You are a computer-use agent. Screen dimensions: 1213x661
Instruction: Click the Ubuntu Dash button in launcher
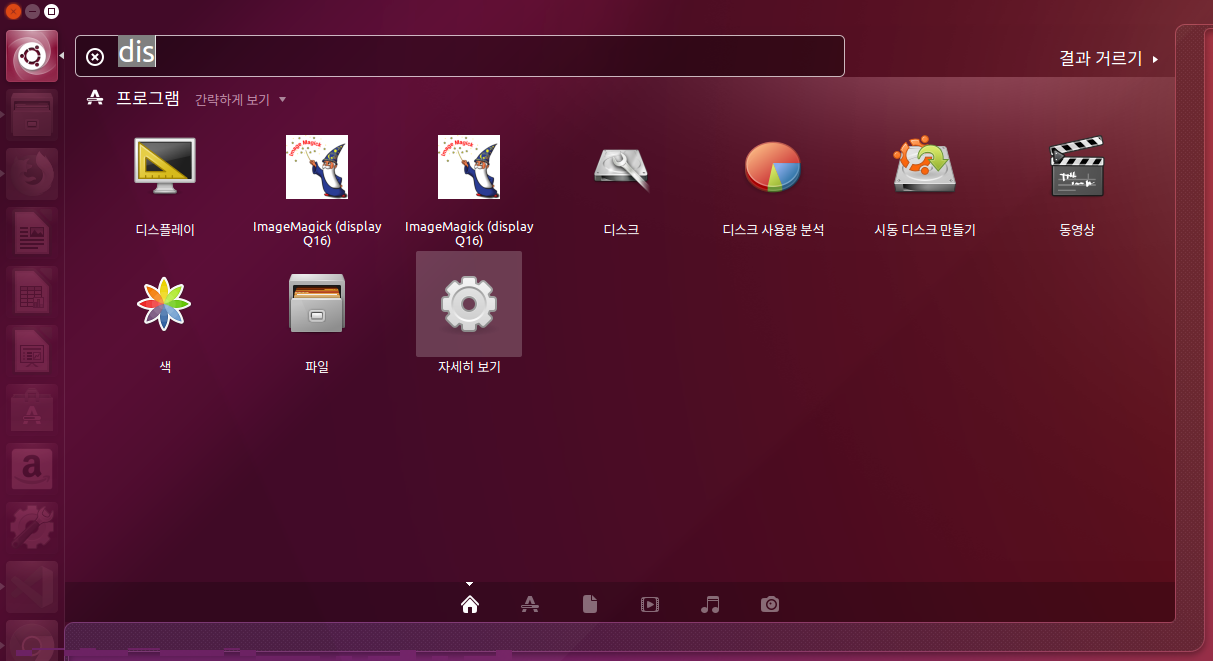(x=32, y=57)
